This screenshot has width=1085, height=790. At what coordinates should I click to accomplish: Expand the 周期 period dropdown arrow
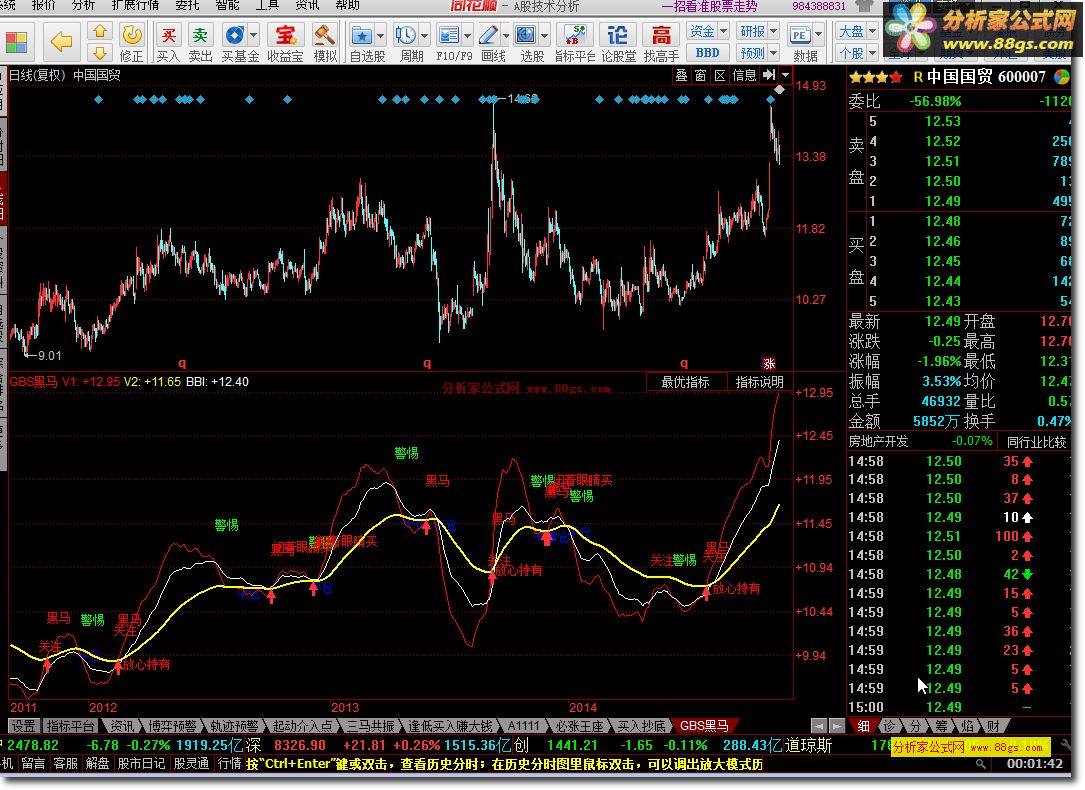point(424,35)
